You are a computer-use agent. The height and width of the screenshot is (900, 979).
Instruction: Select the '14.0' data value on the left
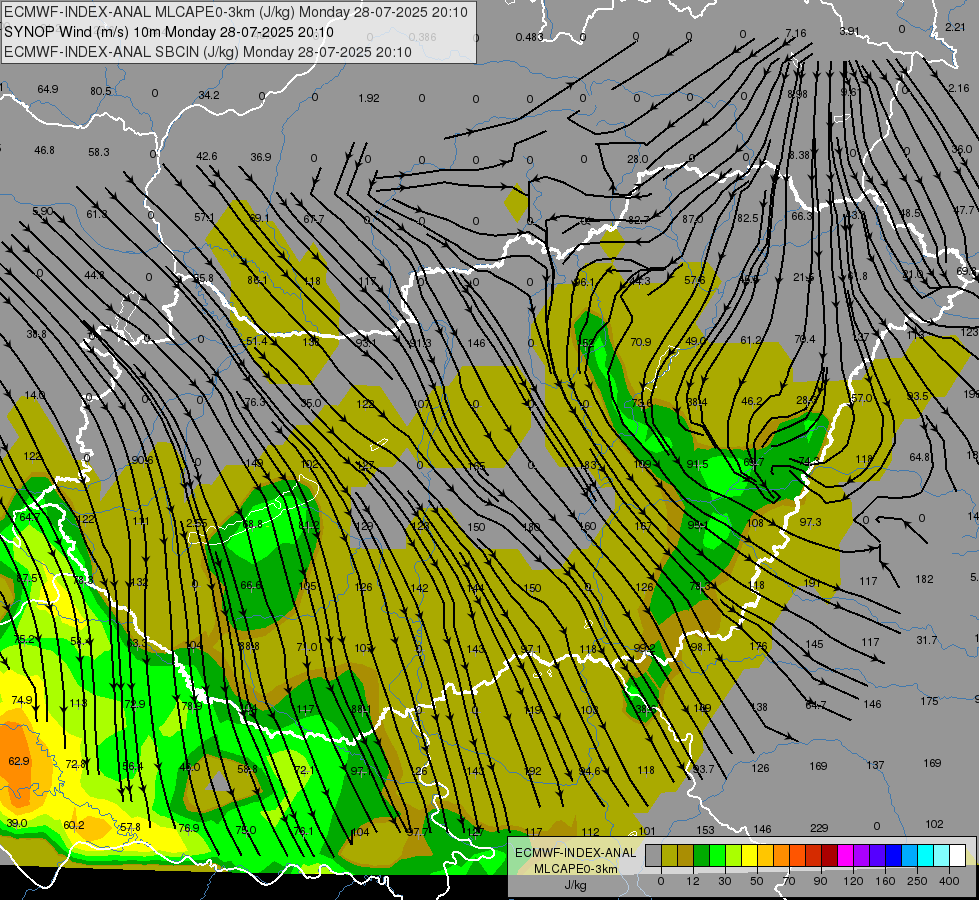pos(35,395)
